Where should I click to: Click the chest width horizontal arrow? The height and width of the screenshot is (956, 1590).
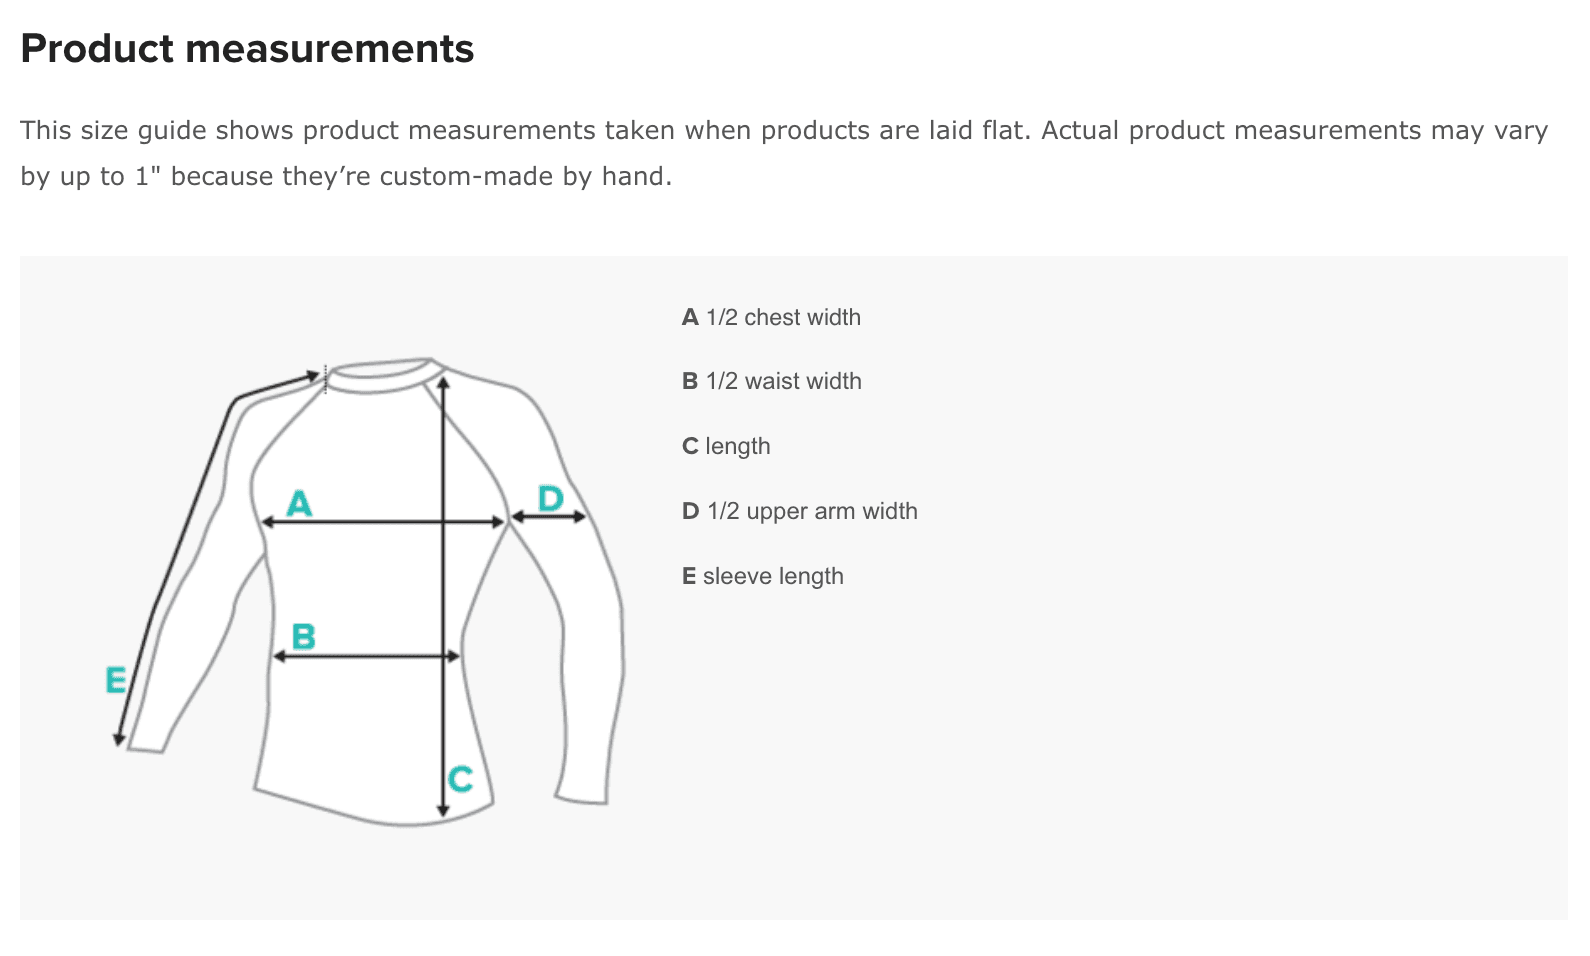click(x=383, y=522)
